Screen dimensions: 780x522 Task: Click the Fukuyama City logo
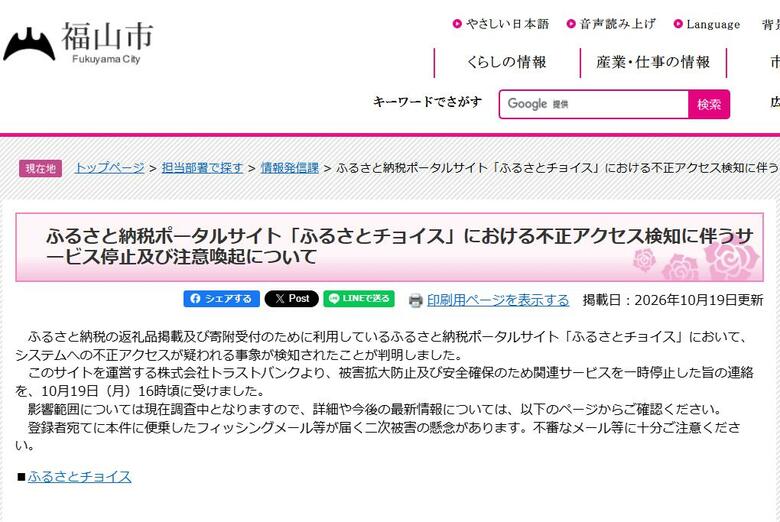(79, 44)
